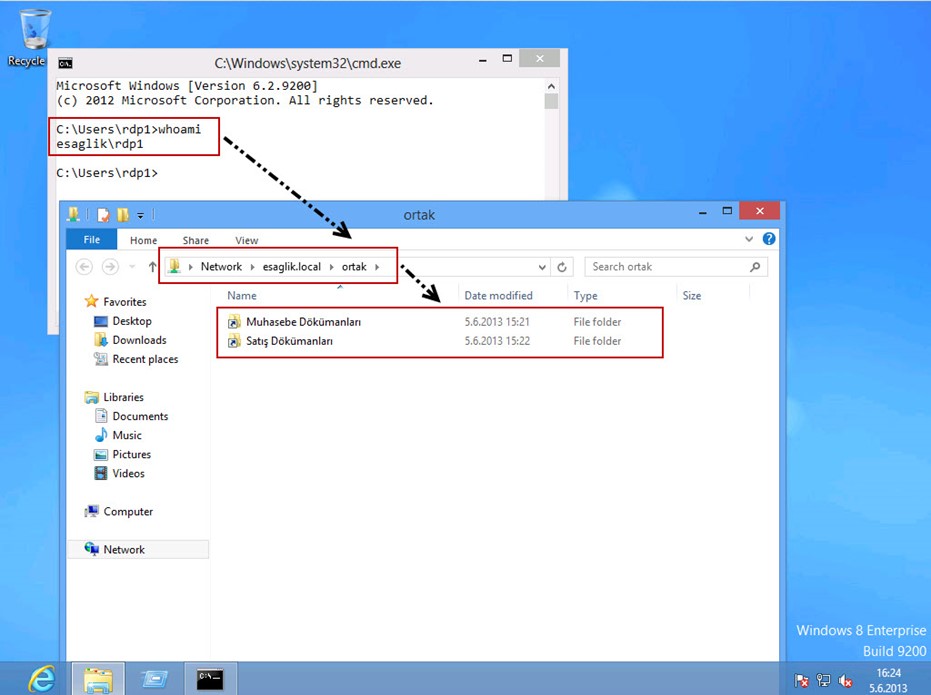Open Explorer Help question mark icon

769,239
